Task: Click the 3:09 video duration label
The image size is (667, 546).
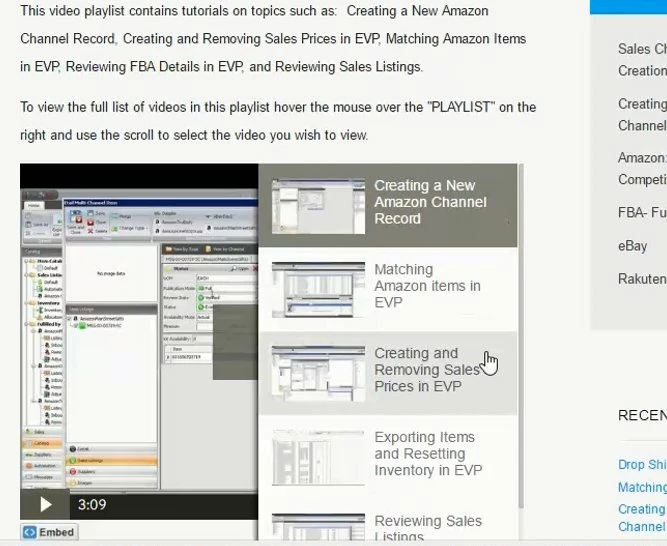Action: coord(92,505)
